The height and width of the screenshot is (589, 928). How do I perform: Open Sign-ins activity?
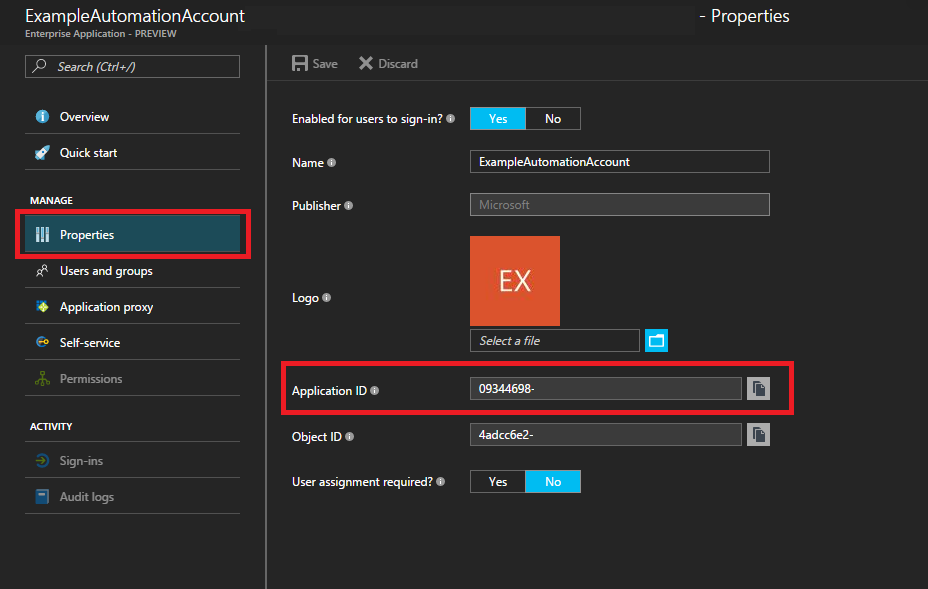tap(133, 461)
